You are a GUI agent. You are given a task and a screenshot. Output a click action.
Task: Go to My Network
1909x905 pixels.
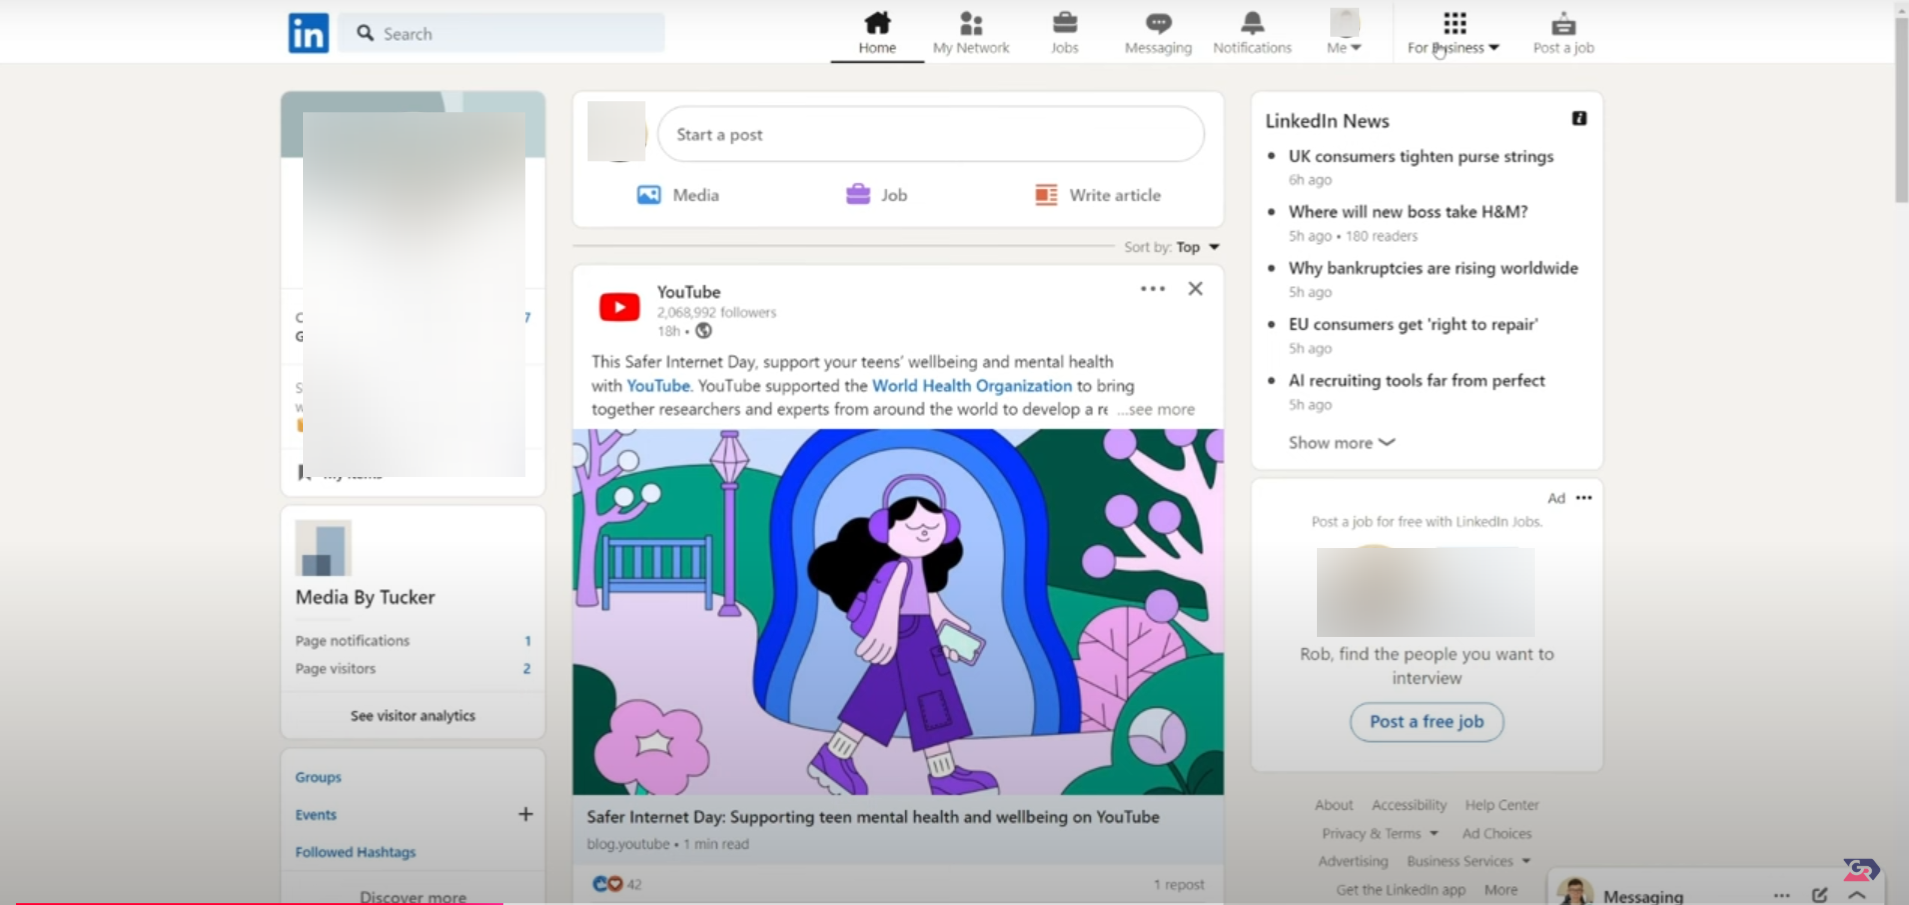971,33
